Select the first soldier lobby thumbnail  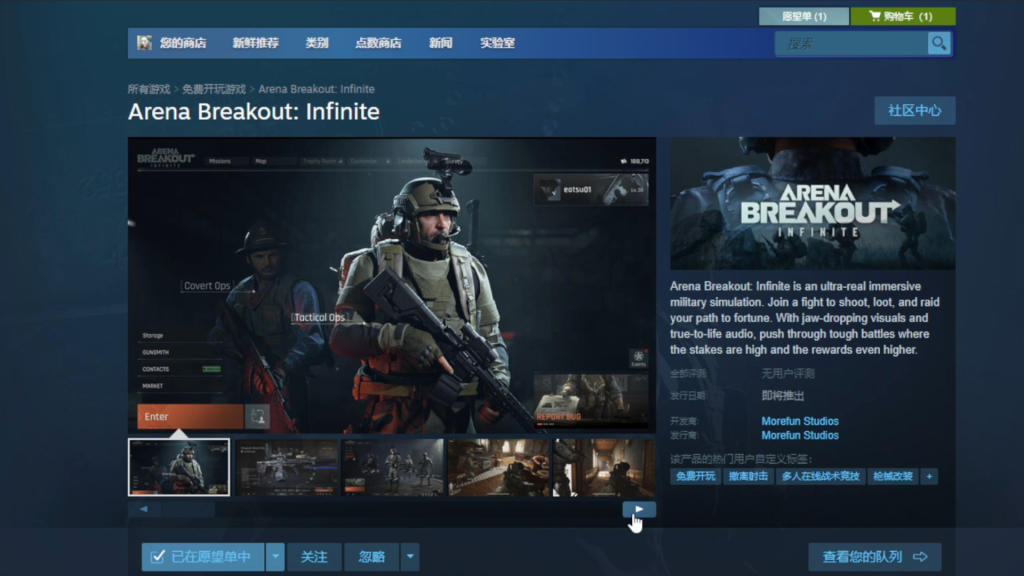pyautogui.click(x=179, y=468)
